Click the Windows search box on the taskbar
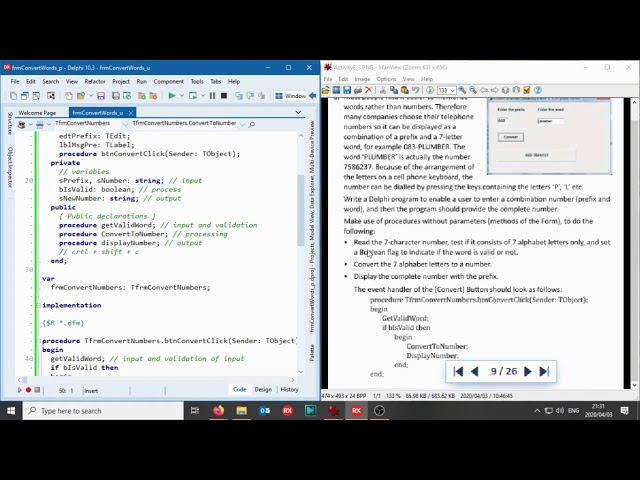Screen dimensions: 640x480 click(x=103, y=411)
